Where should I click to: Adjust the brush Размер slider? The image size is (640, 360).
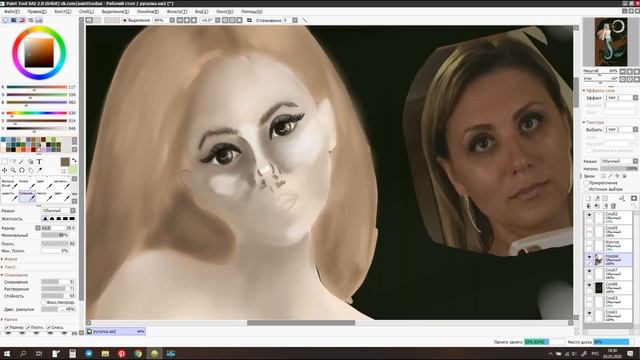tap(58, 228)
